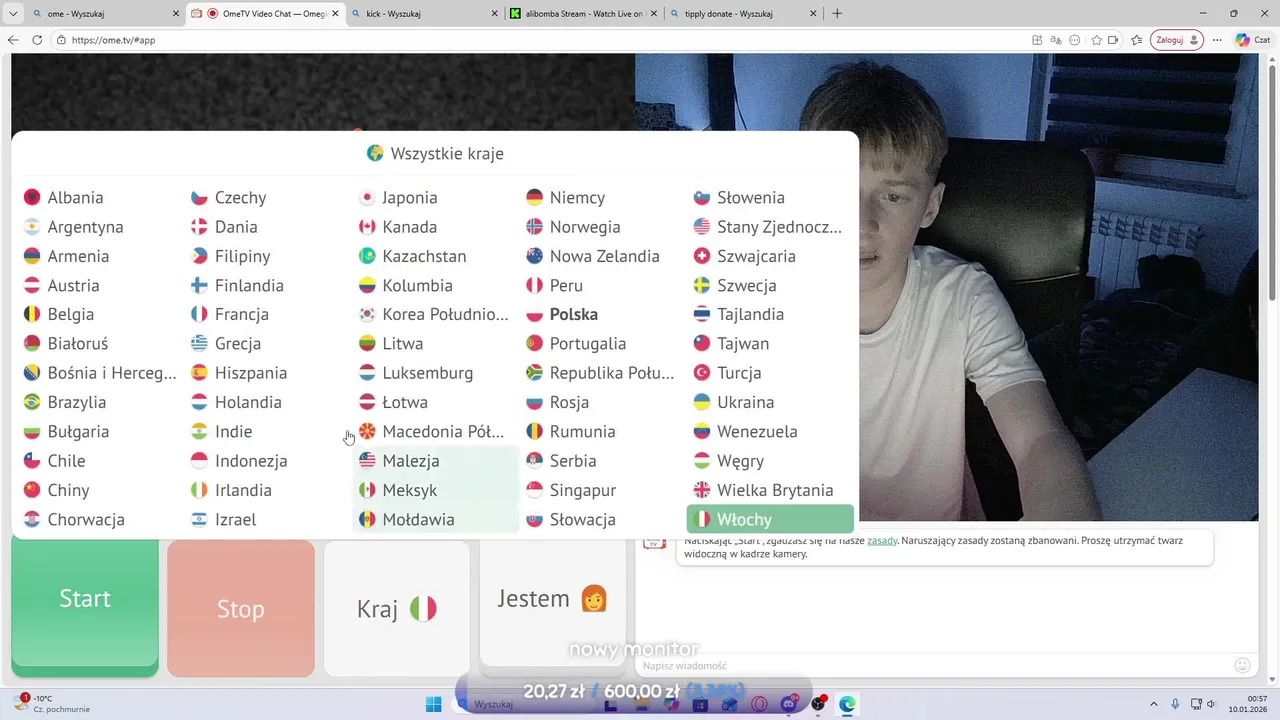
Task: Choose Szwecja country
Action: [735, 285]
